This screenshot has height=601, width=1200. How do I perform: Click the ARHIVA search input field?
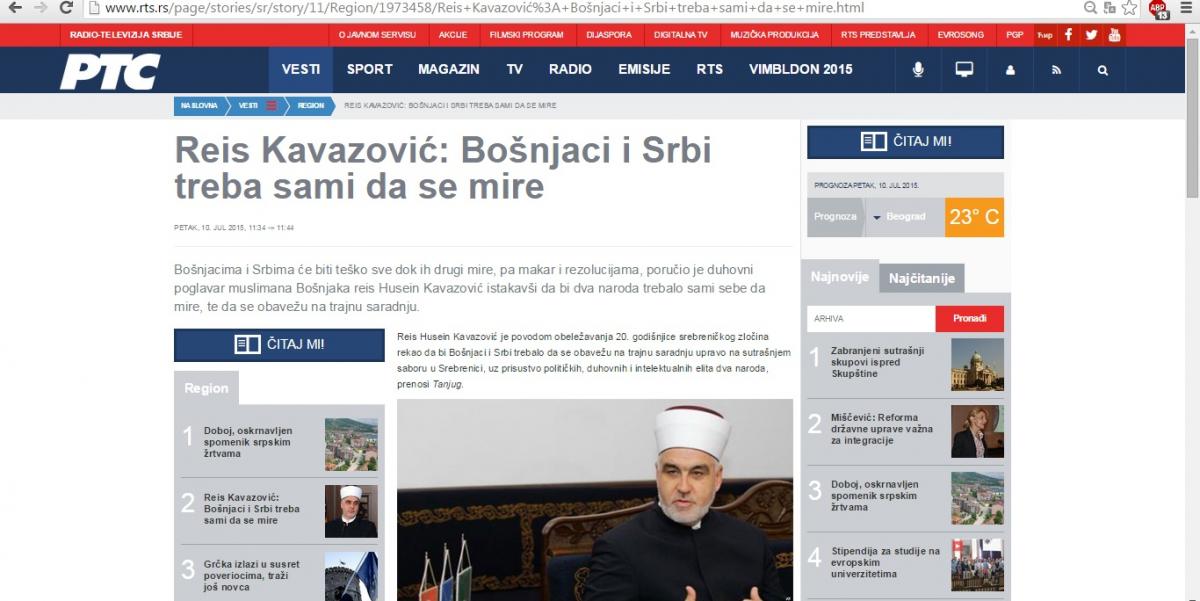tap(871, 319)
